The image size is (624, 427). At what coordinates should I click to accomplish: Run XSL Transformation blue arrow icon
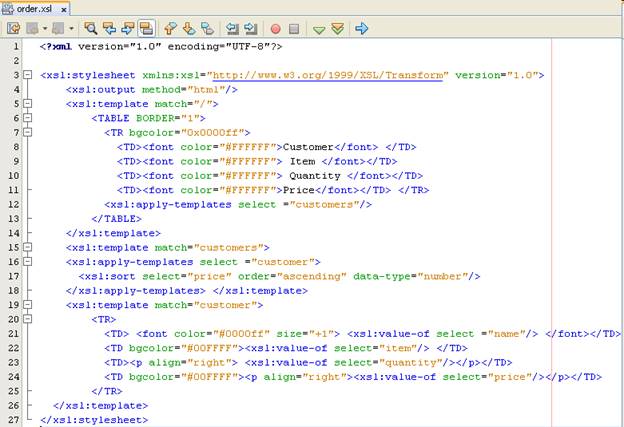coord(361,28)
